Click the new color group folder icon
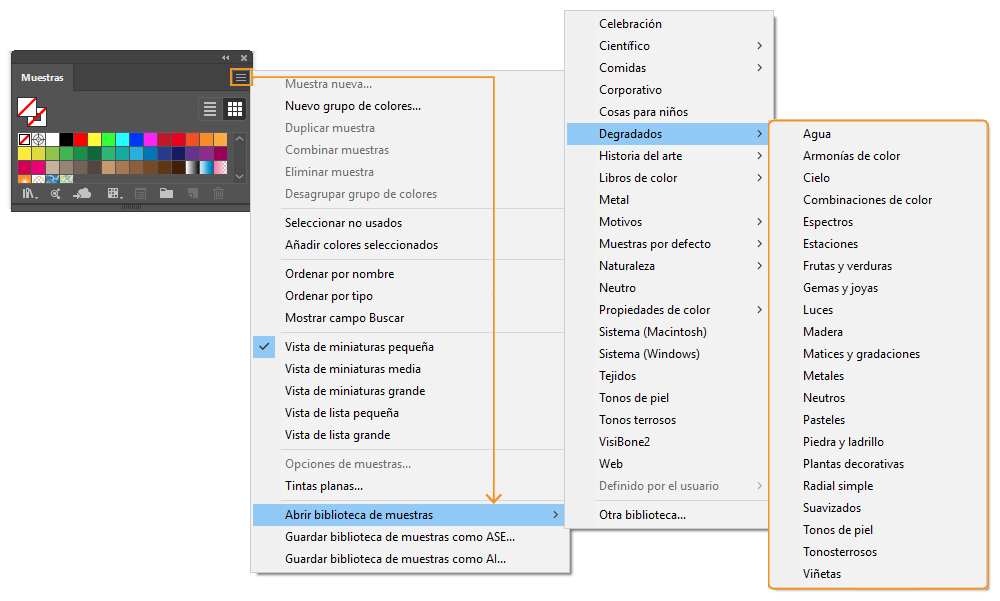Viewport: 1000px width, 601px height. tap(166, 193)
